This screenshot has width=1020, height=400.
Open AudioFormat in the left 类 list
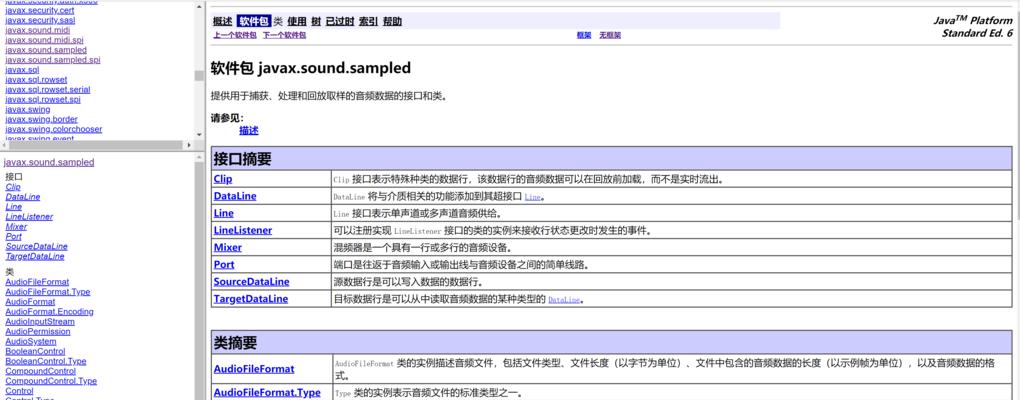pos(30,302)
